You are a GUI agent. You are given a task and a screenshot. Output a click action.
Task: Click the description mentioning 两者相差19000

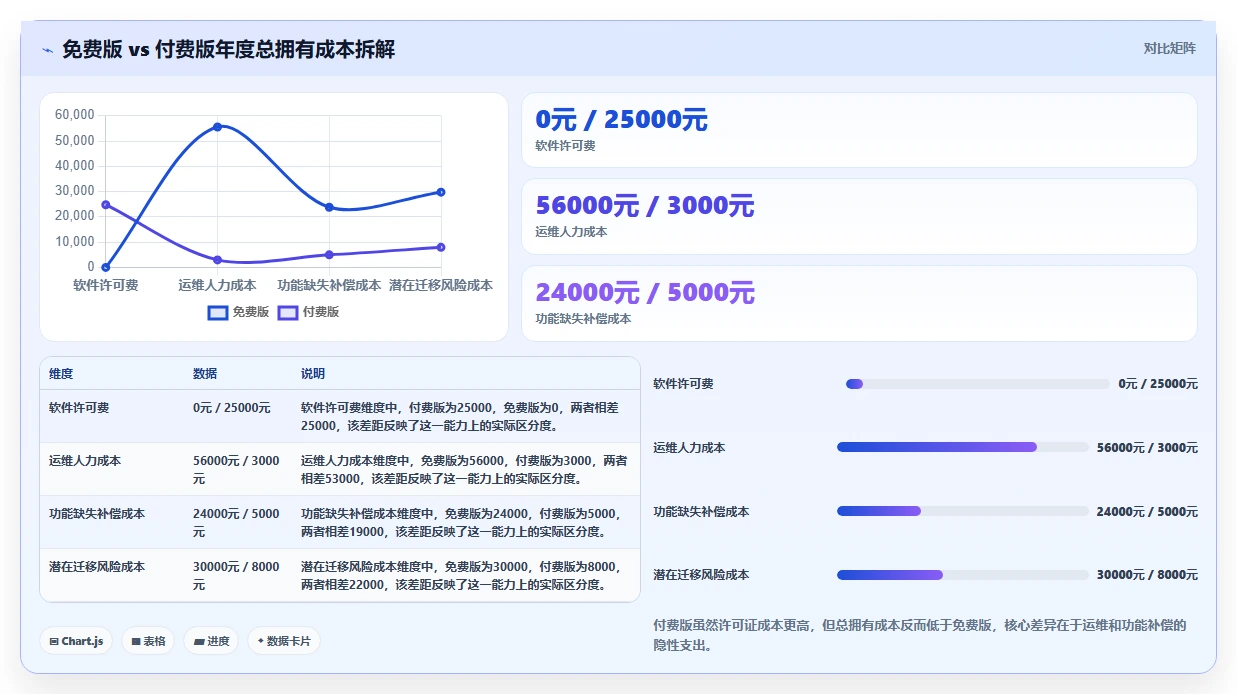coord(464,522)
